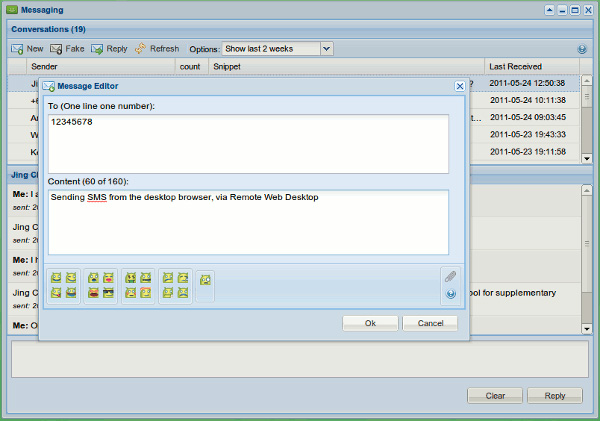Image resolution: width=600 pixels, height=421 pixels.
Task: Click the Reply icon in the toolbar
Action: coord(97,49)
